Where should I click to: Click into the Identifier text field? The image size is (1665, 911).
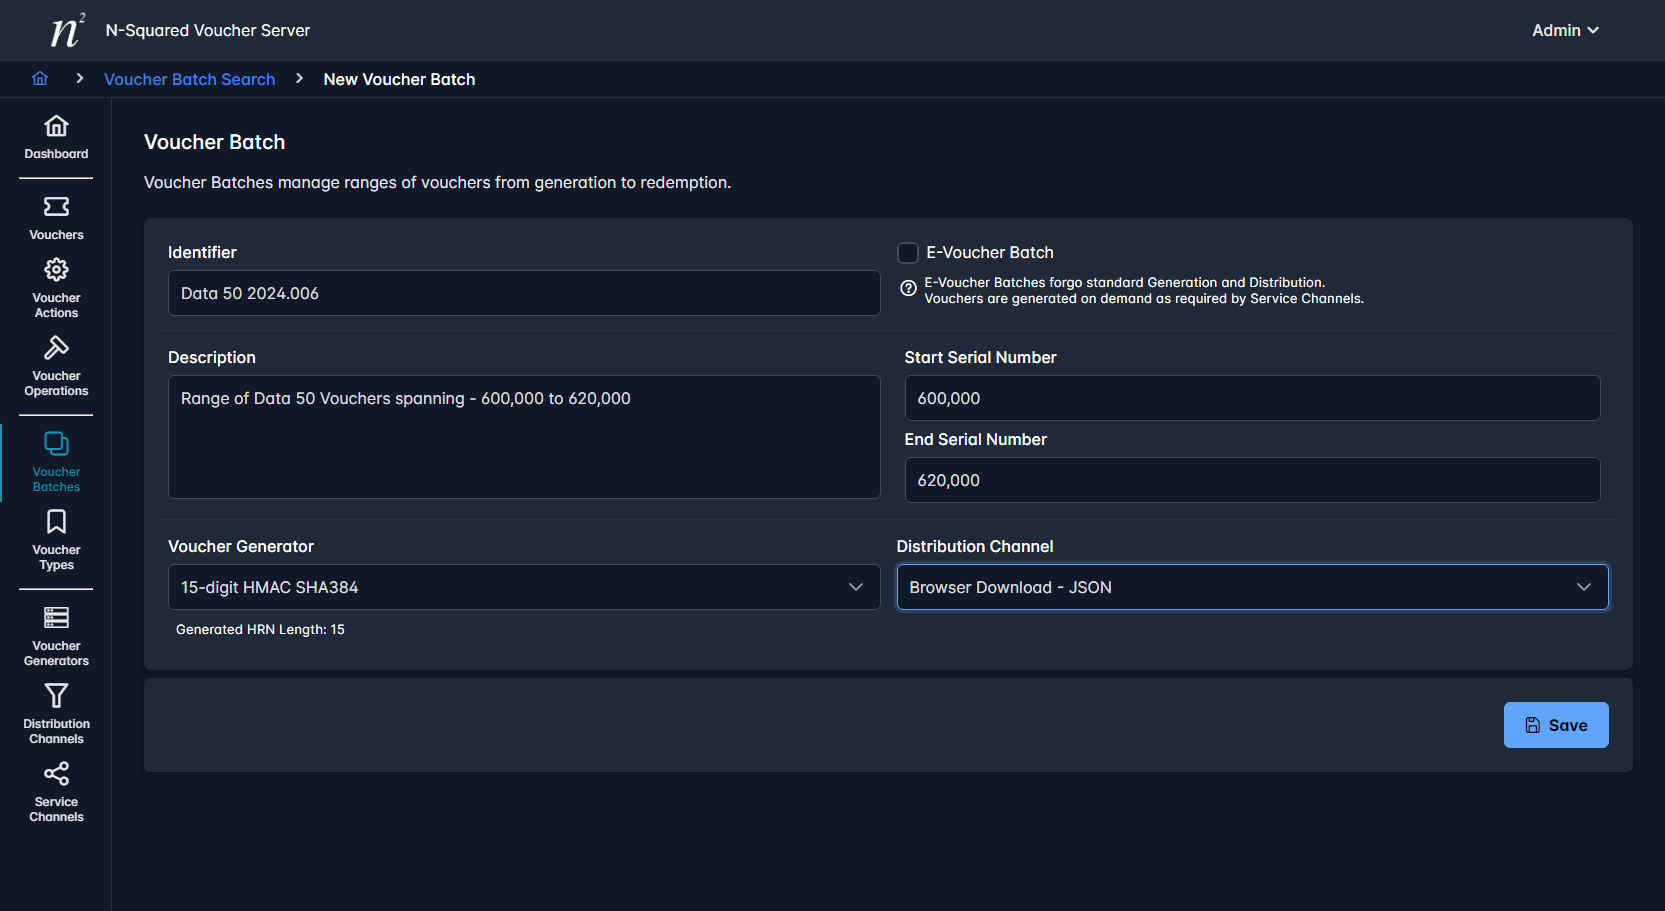[x=523, y=293]
